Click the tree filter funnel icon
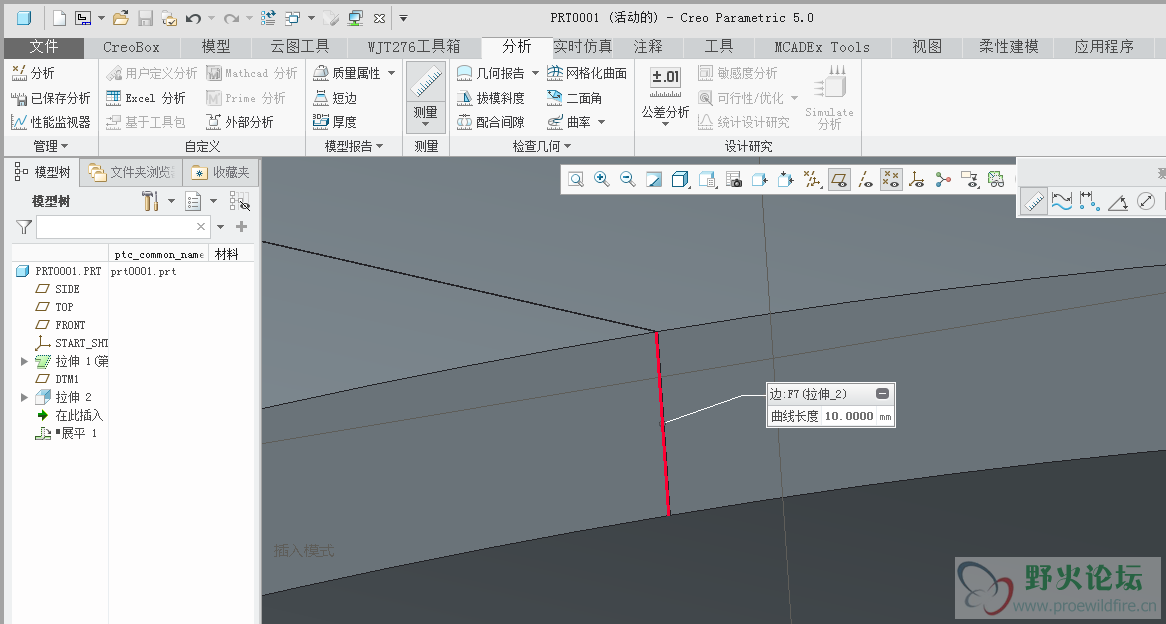This screenshot has width=1166, height=624. (x=24, y=227)
